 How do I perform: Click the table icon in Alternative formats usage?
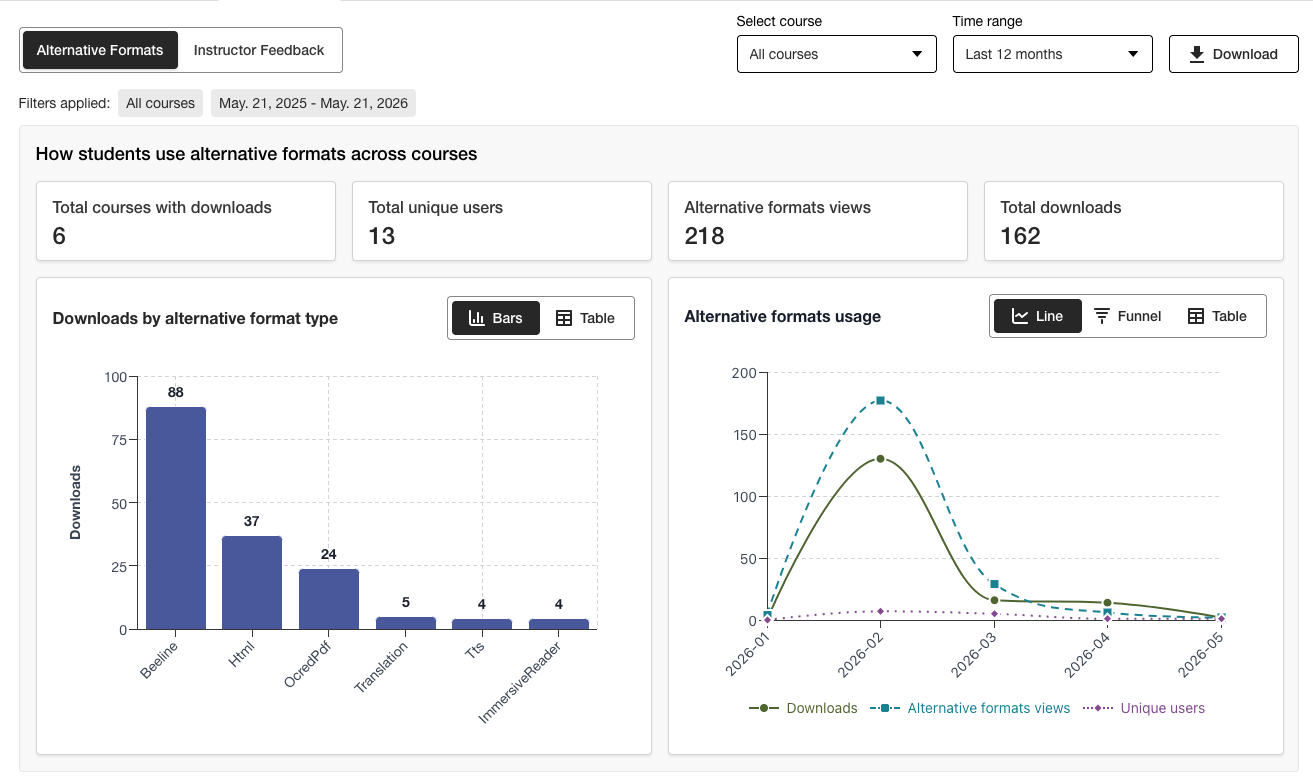coord(1196,316)
